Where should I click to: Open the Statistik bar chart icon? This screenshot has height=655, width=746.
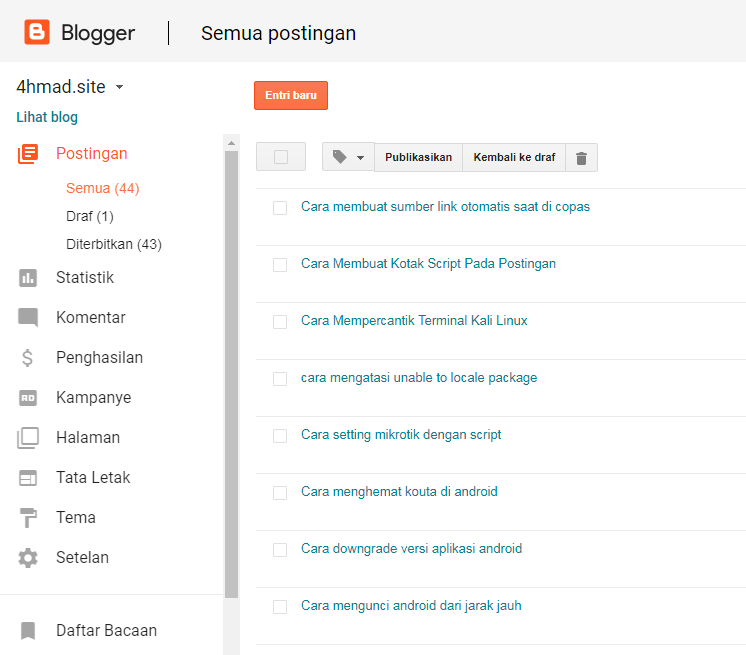28,278
